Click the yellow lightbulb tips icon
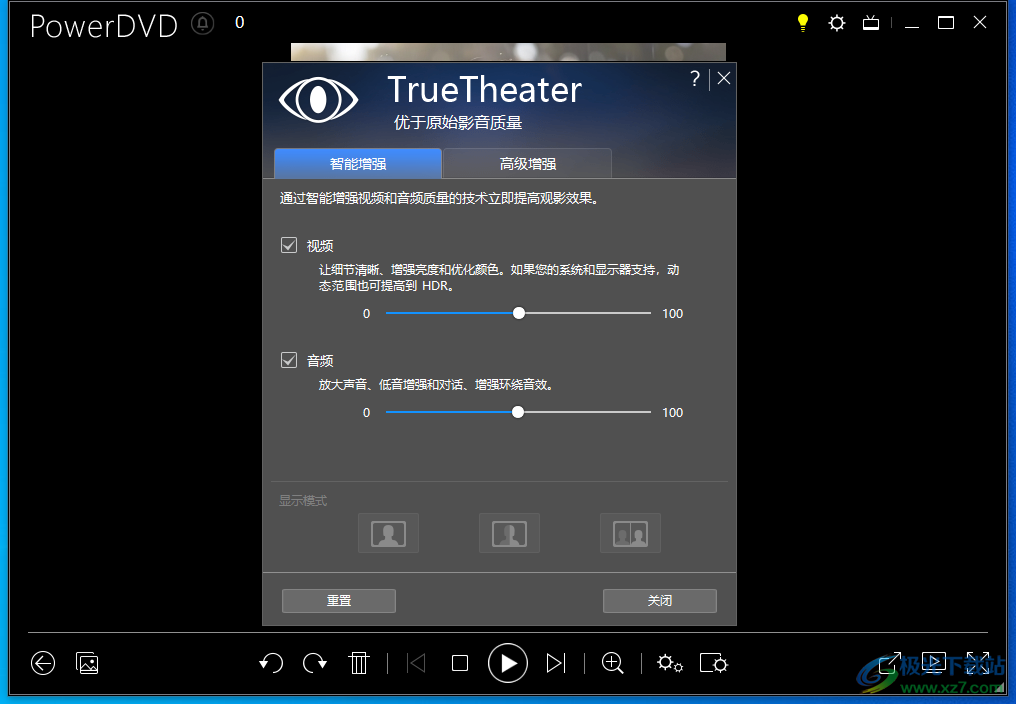 coord(803,23)
